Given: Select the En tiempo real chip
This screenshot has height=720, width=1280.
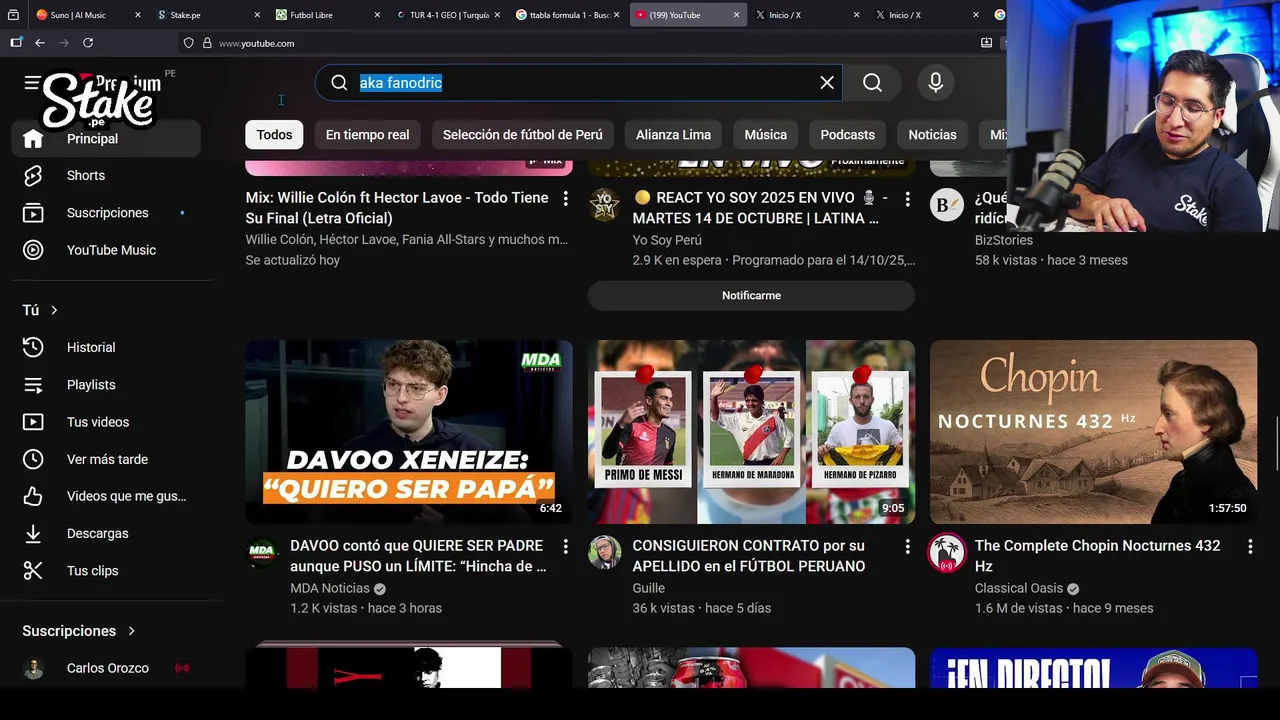Looking at the screenshot, I should tap(367, 134).
